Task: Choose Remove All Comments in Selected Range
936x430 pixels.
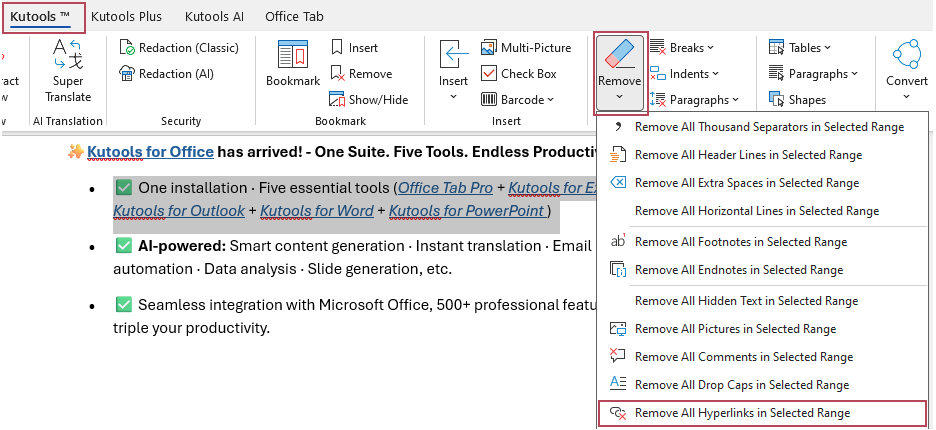Action: point(763,357)
